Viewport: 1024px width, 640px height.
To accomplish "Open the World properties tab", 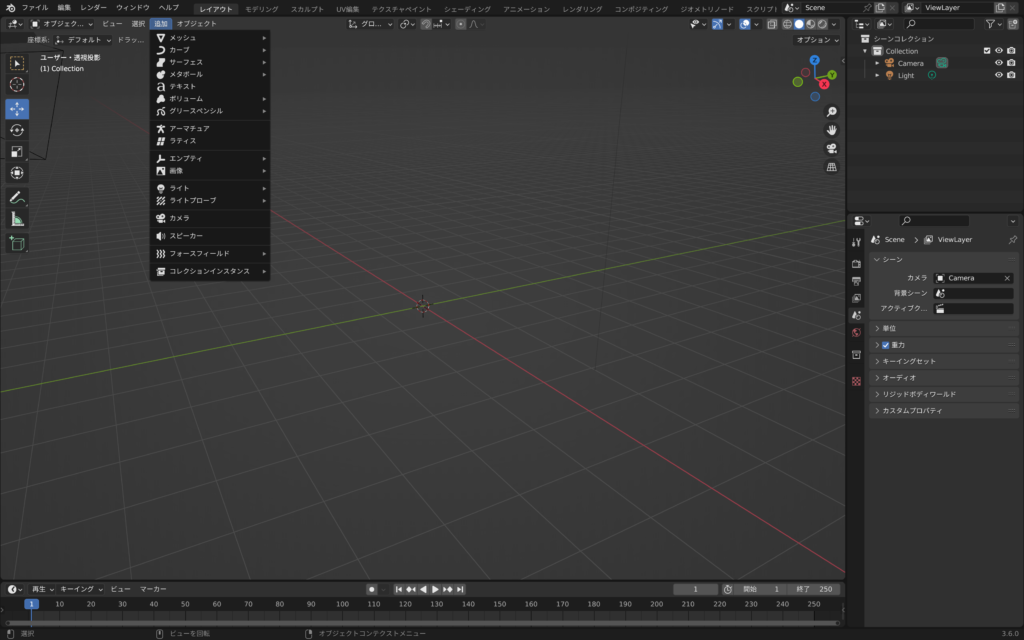I will [x=856, y=333].
